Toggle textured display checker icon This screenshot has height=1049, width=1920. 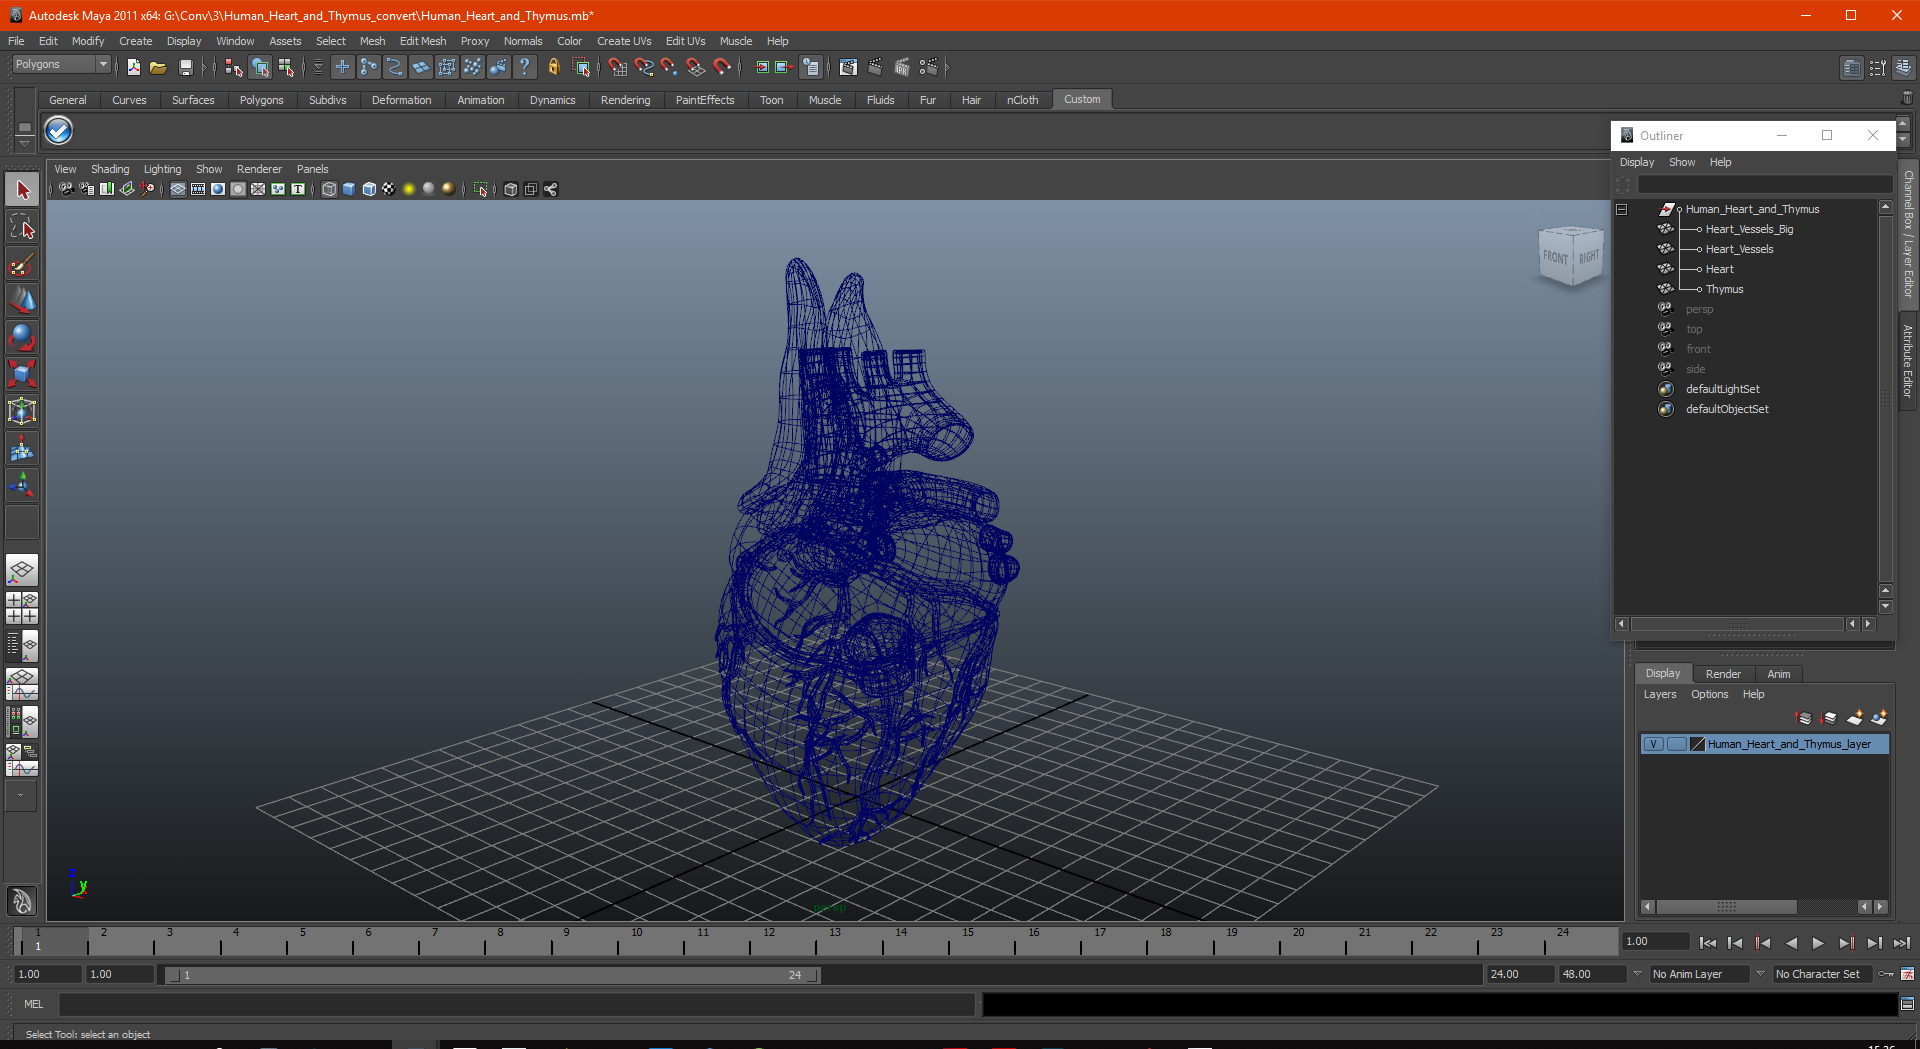[389, 189]
